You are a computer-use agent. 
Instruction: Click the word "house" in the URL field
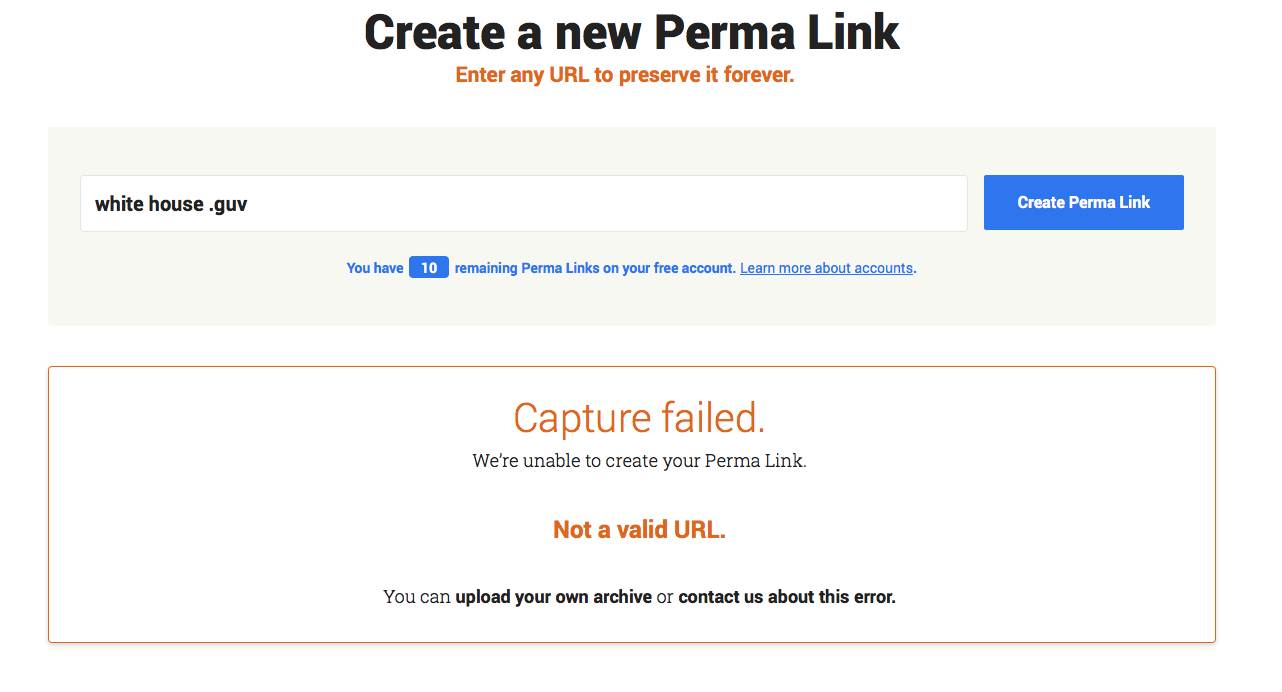tap(176, 204)
